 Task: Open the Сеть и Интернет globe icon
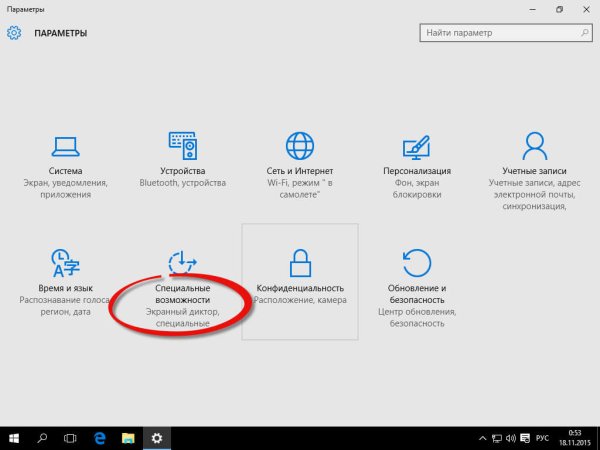[x=300, y=146]
